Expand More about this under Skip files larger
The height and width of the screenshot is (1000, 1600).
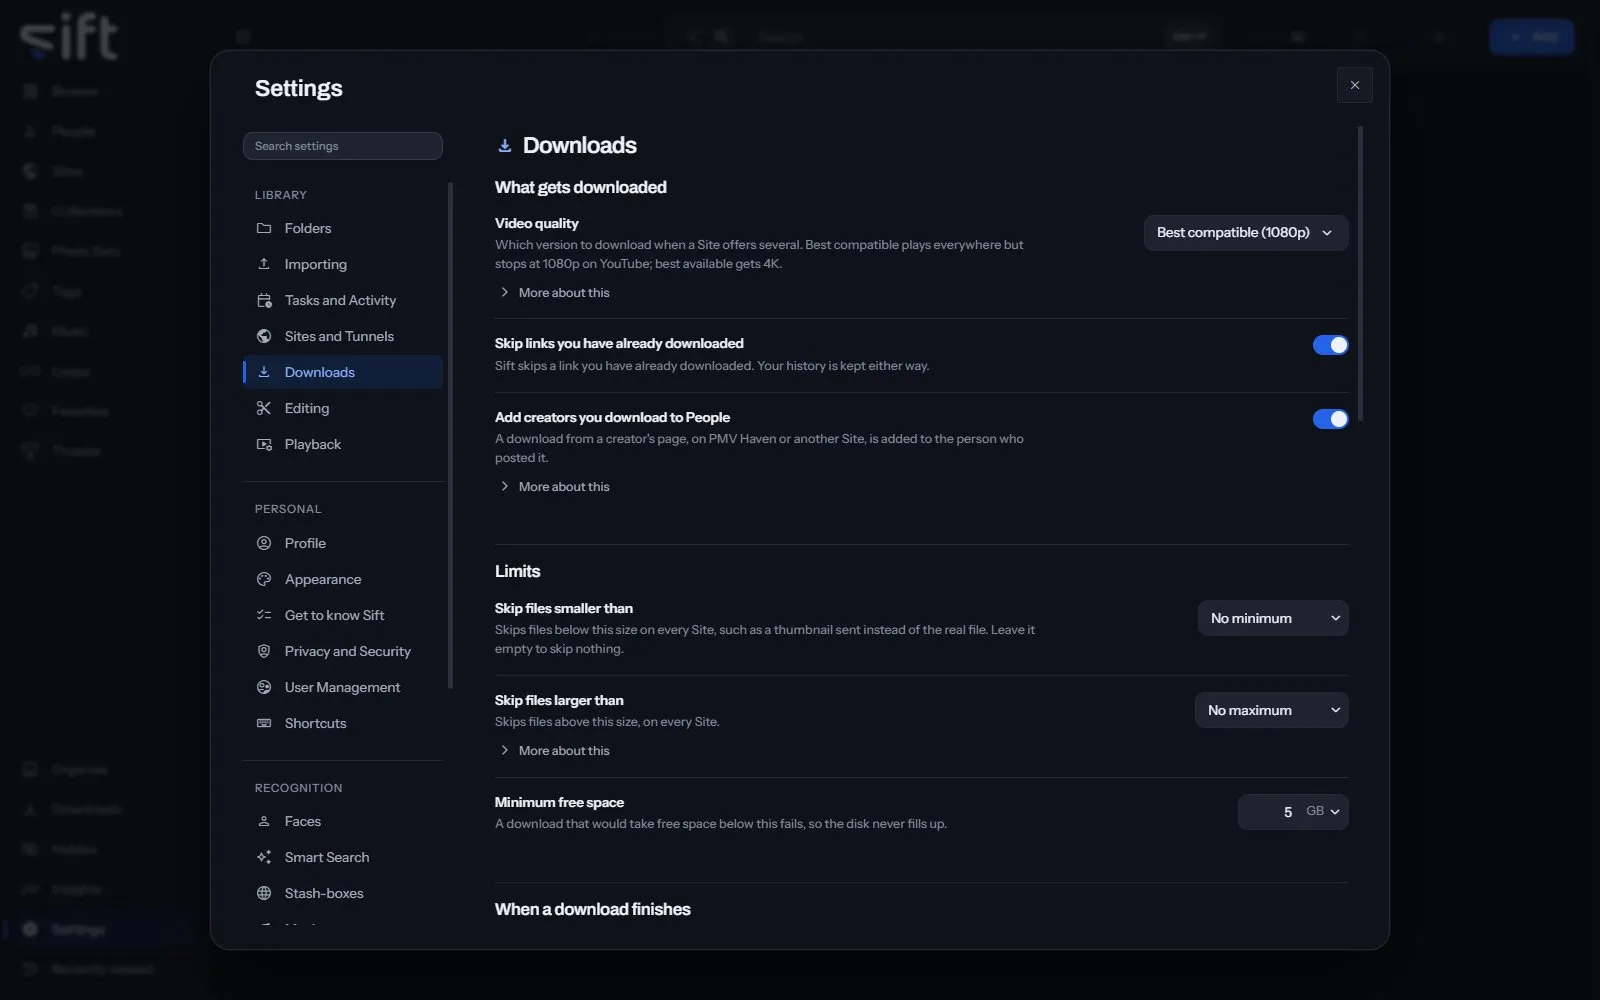[555, 751]
